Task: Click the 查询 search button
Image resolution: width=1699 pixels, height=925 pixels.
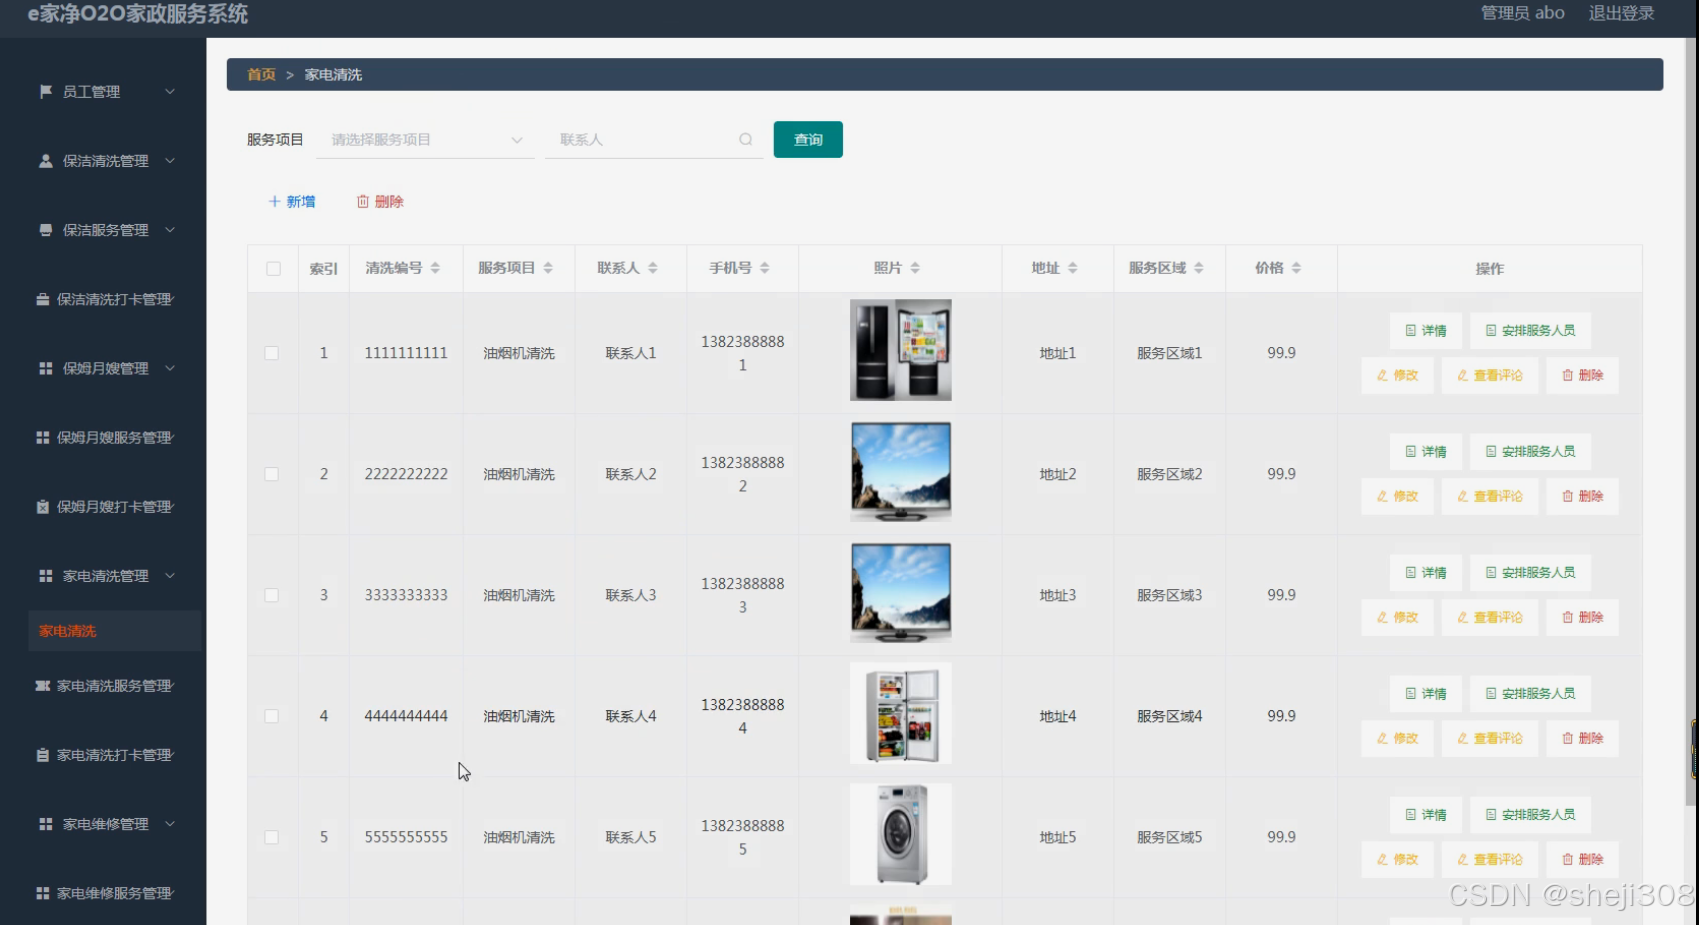Action: pos(807,139)
